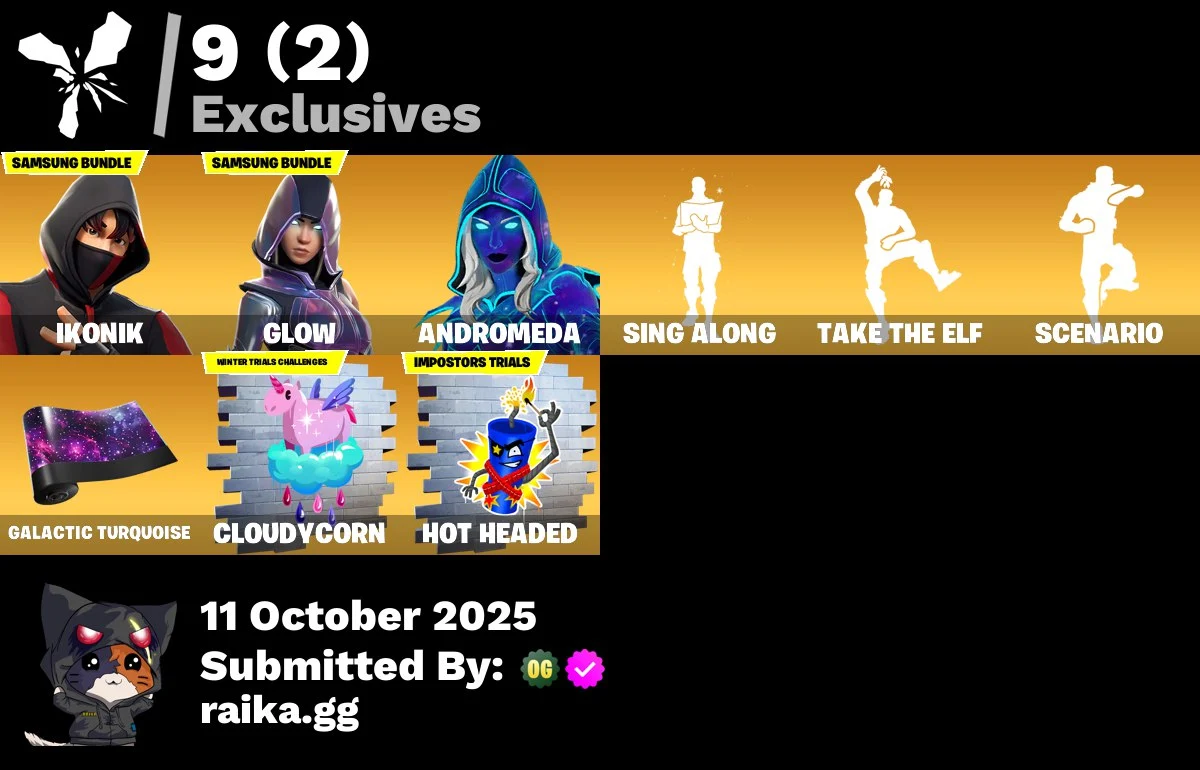Open the Andromeda skin tile
Image resolution: width=1200 pixels, height=770 pixels.
tap(500, 255)
